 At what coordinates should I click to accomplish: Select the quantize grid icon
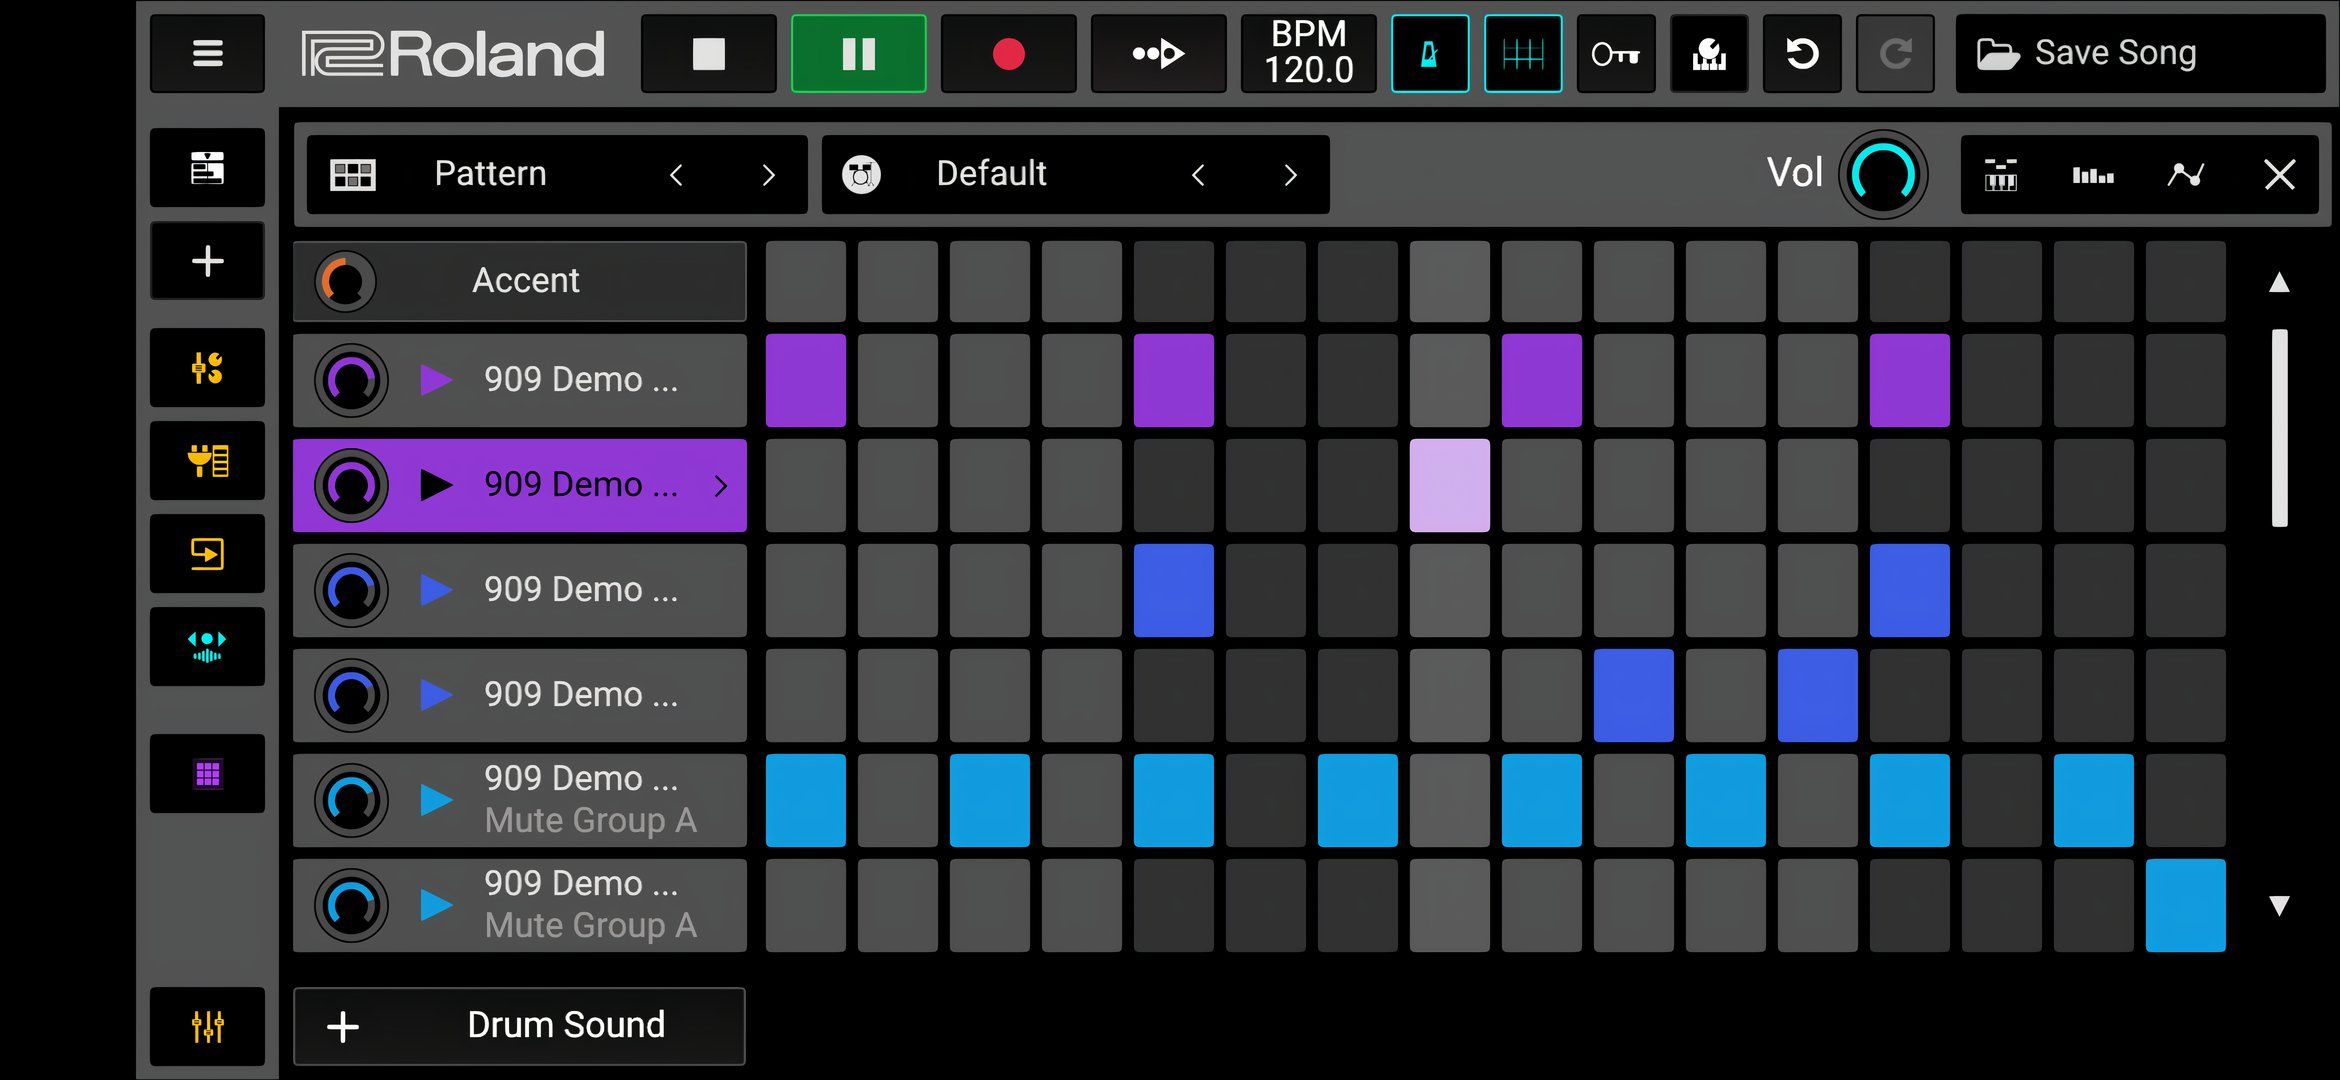(1521, 52)
